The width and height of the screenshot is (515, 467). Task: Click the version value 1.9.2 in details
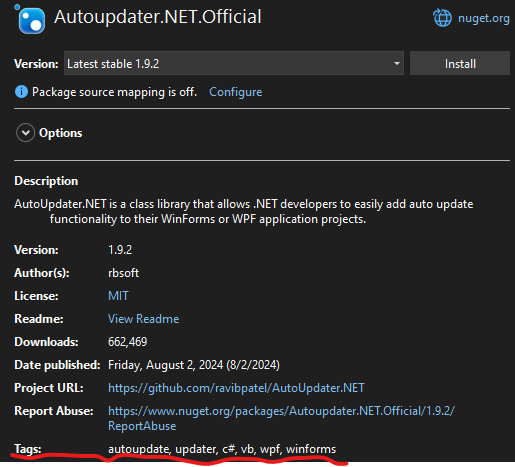[120, 250]
